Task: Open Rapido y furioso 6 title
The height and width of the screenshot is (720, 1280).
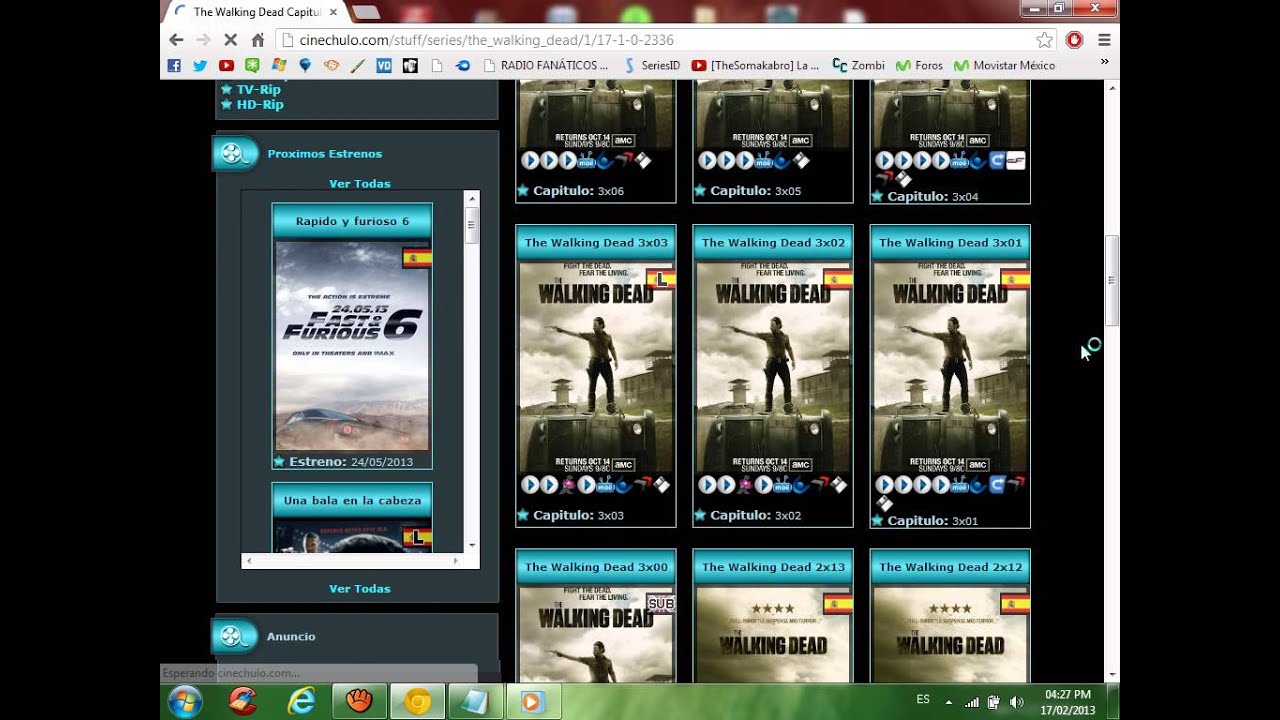Action: coord(352,221)
